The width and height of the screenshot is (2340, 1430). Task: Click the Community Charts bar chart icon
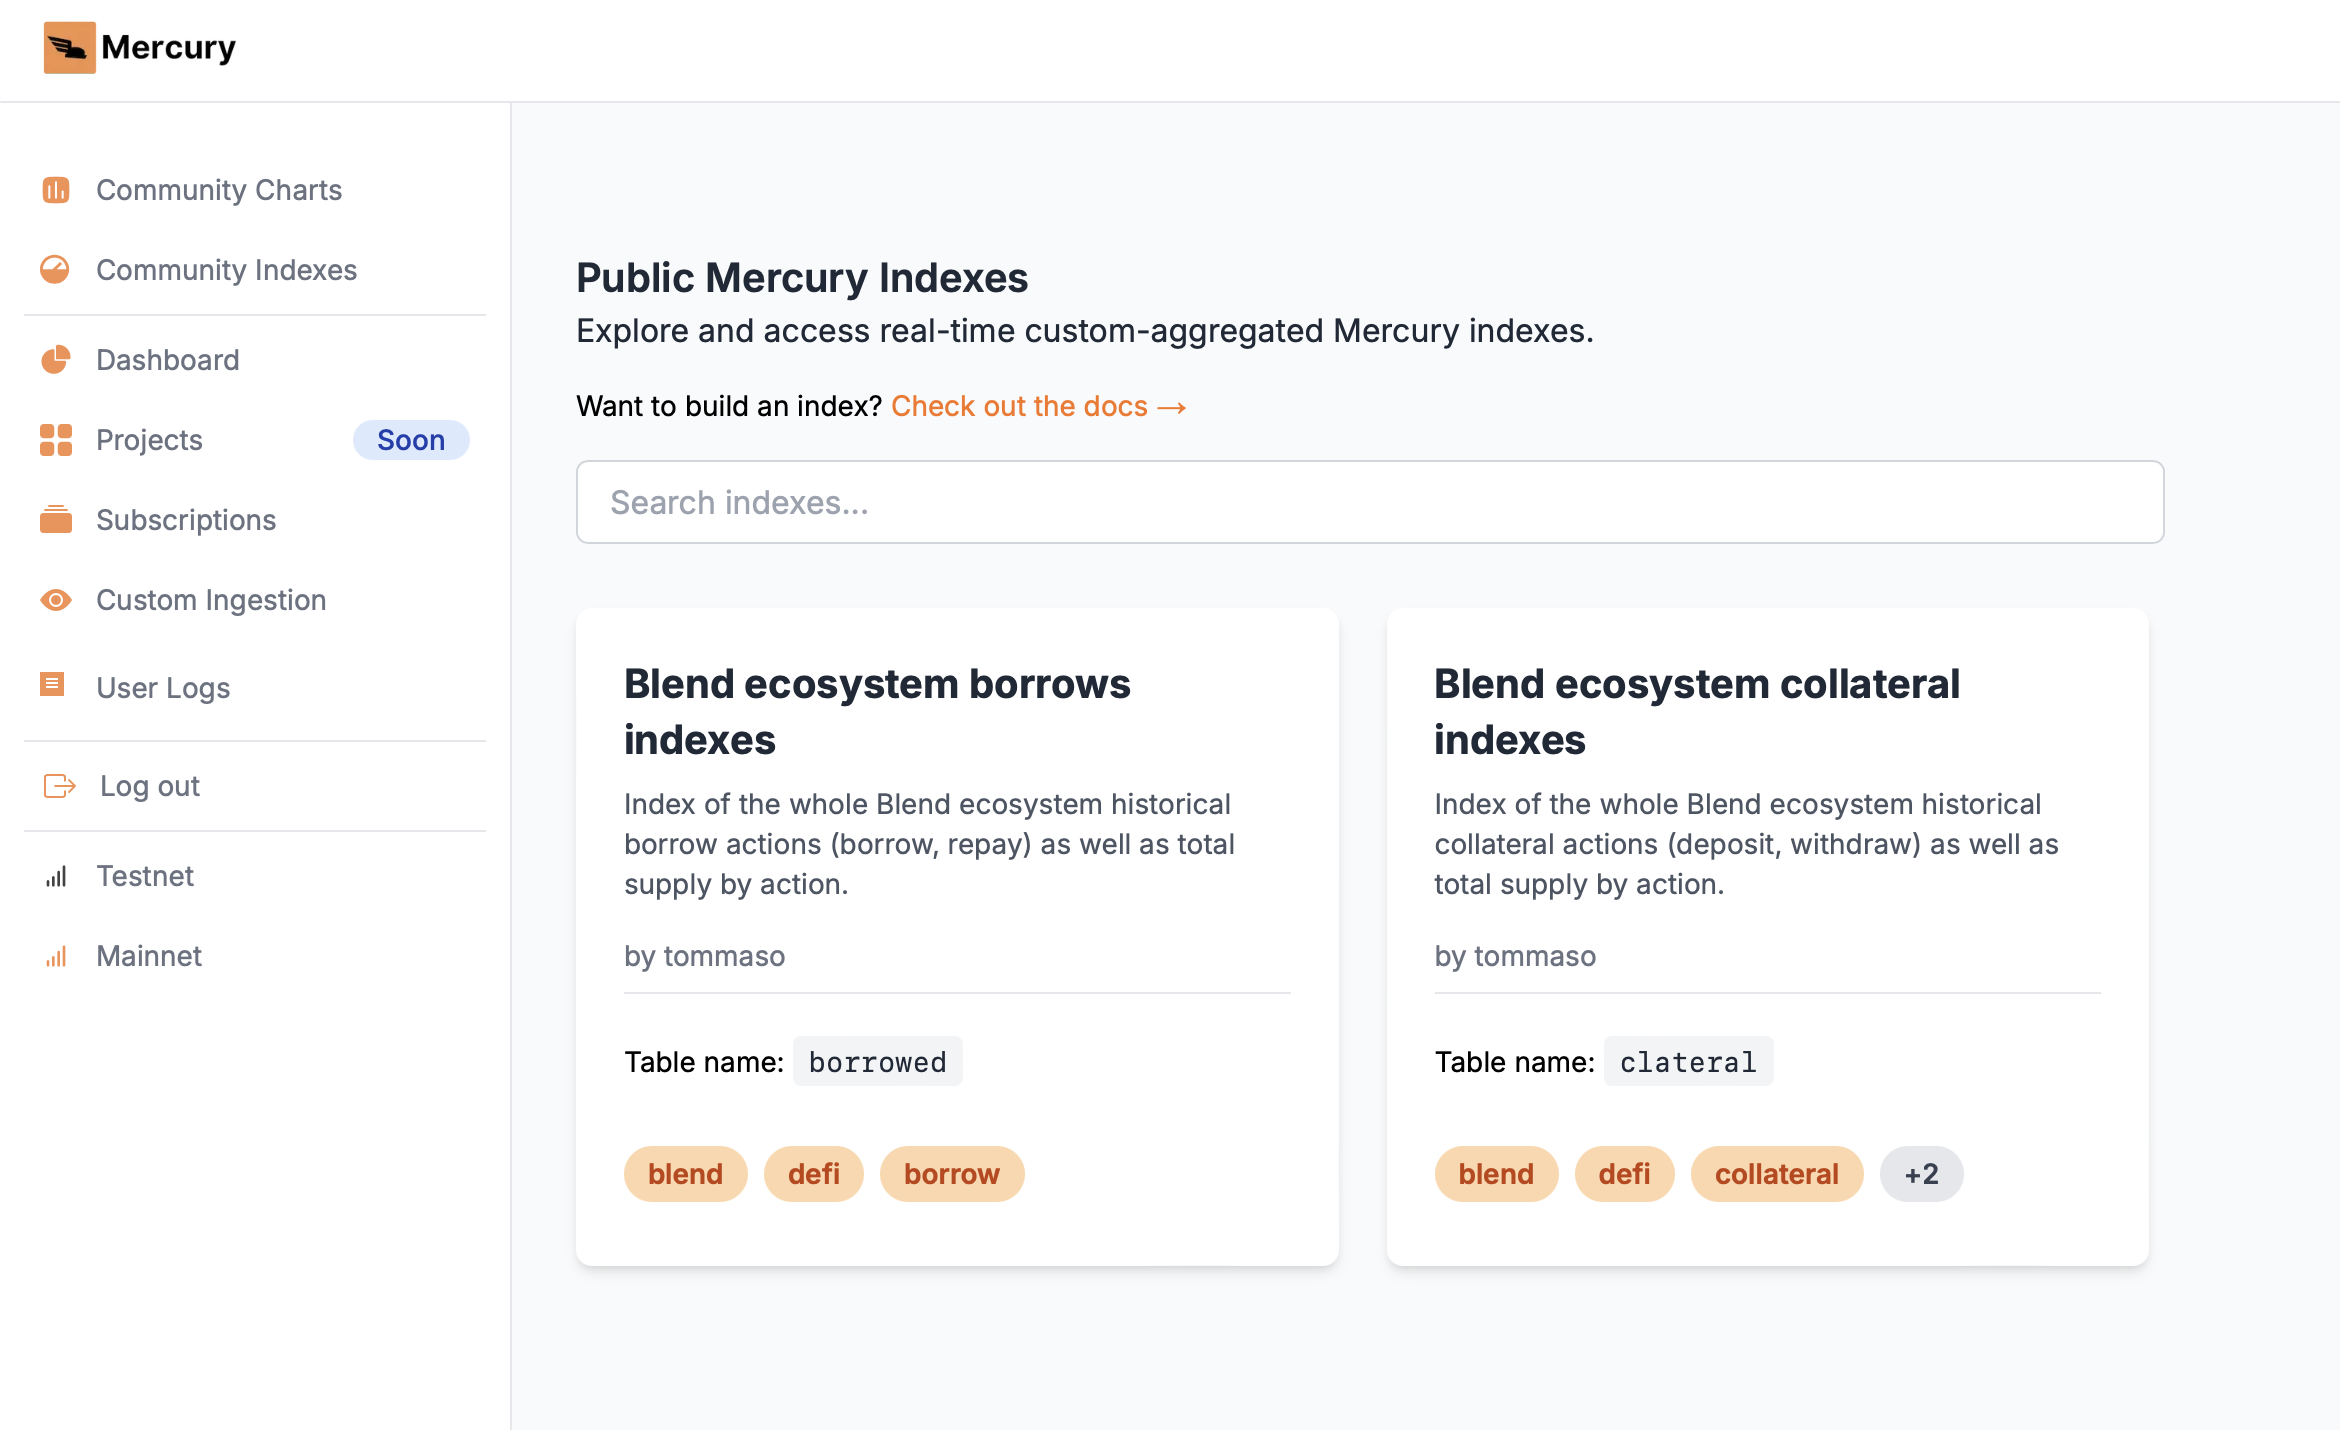click(56, 190)
